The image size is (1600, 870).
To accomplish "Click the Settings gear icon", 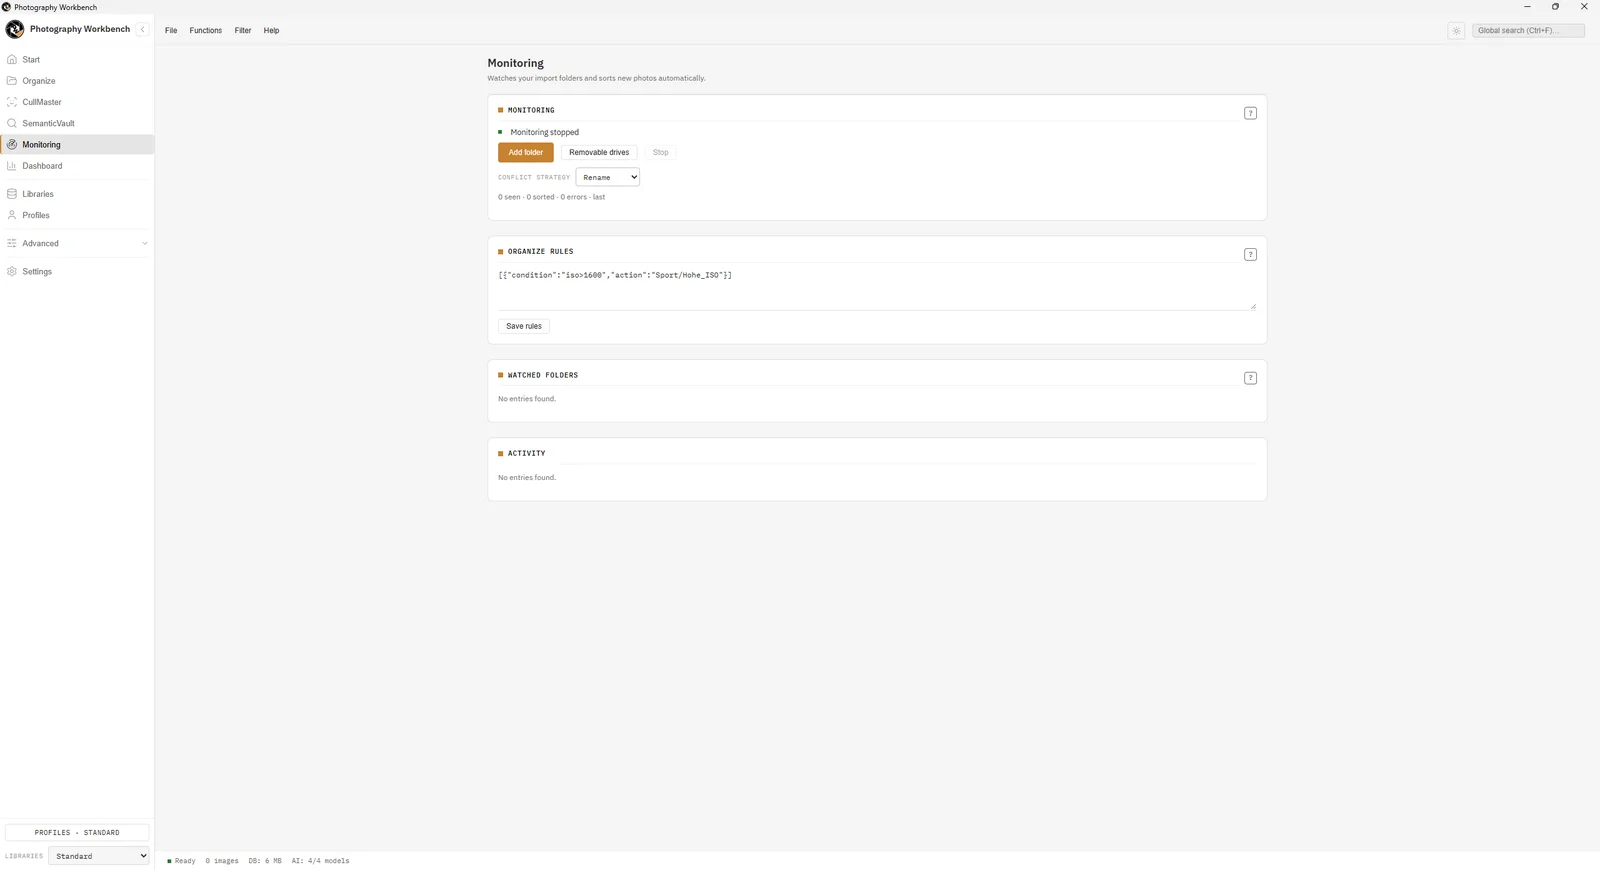I will [x=12, y=271].
